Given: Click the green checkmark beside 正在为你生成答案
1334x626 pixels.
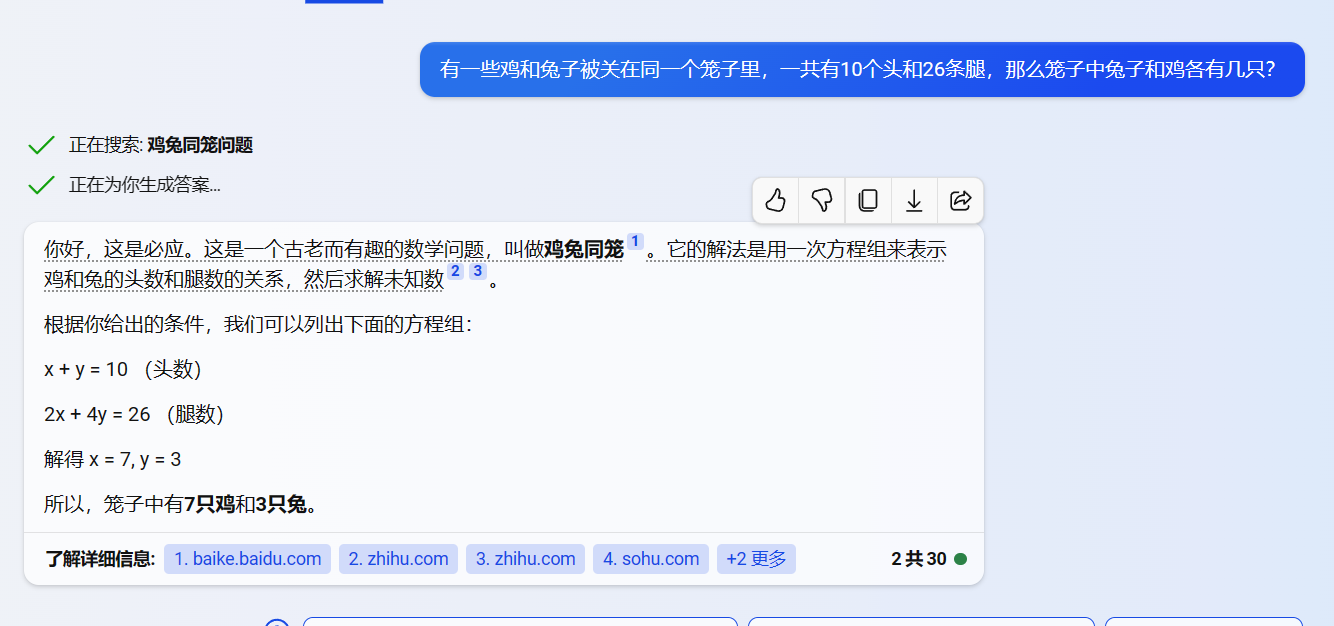Looking at the screenshot, I should click(x=41, y=185).
